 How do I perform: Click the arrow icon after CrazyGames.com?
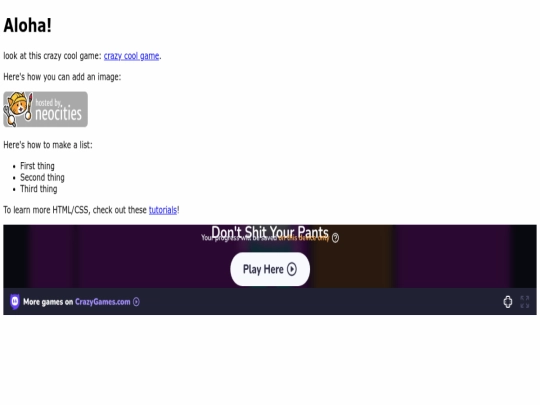pos(136,302)
